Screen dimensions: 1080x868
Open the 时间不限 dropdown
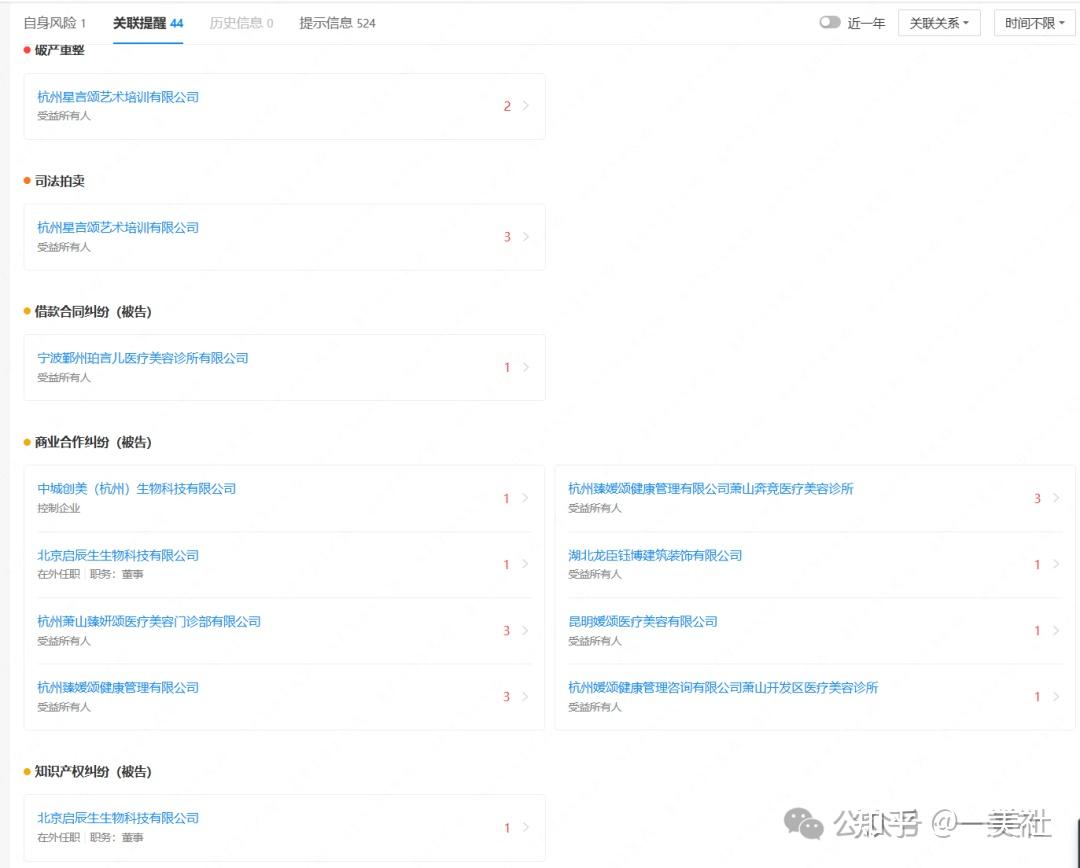[x=1033, y=22]
